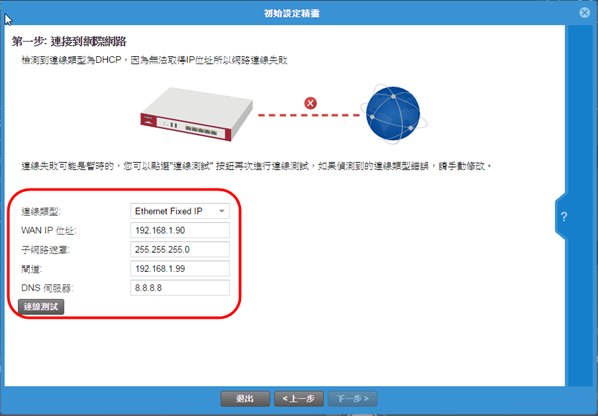Click the red connection failed X icon

click(x=310, y=103)
